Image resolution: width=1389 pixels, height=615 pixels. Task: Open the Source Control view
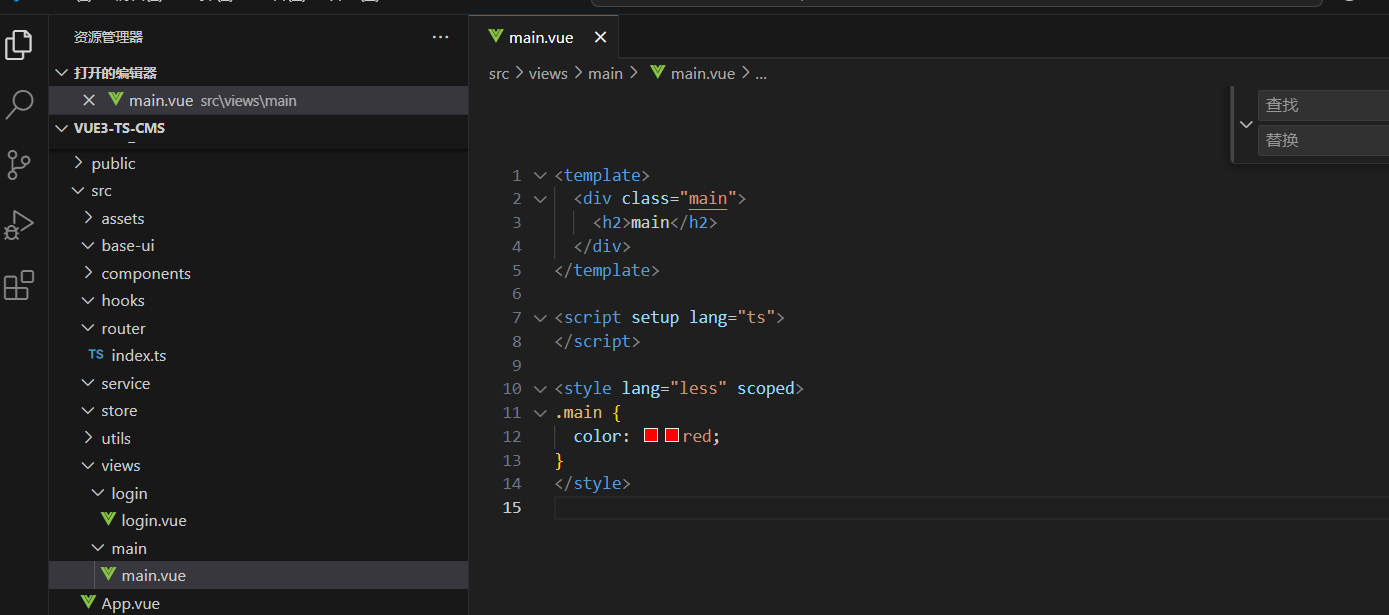click(x=20, y=164)
